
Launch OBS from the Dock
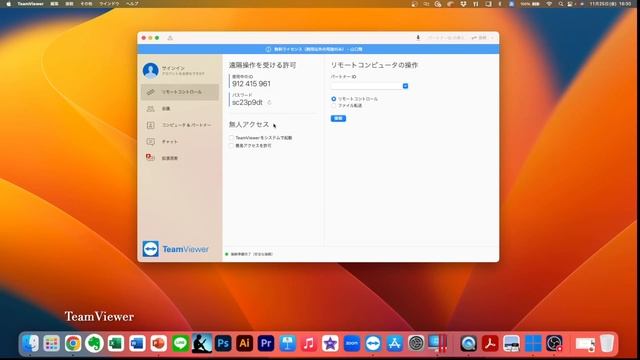tap(554, 343)
